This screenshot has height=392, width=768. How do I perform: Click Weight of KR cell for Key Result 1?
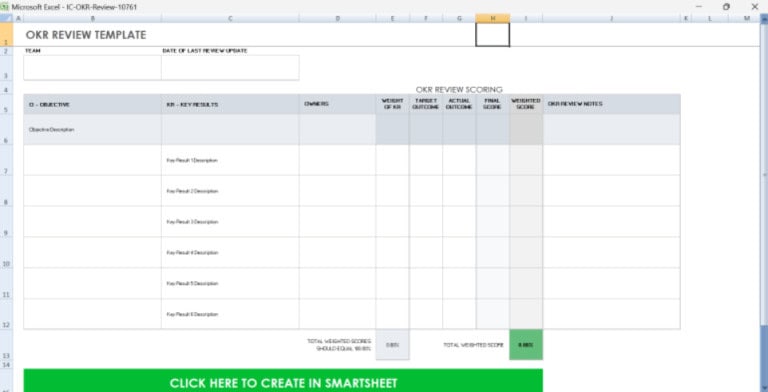pyautogui.click(x=392, y=160)
